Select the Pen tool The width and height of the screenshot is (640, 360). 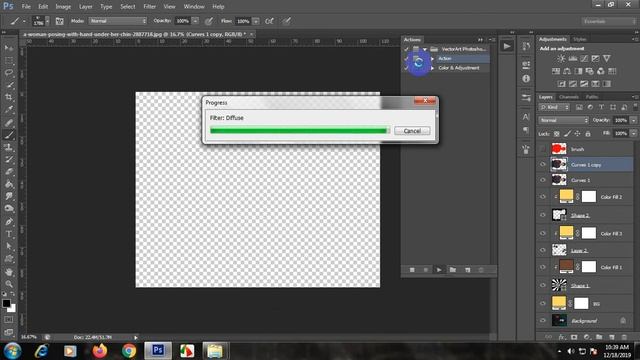(x=9, y=222)
